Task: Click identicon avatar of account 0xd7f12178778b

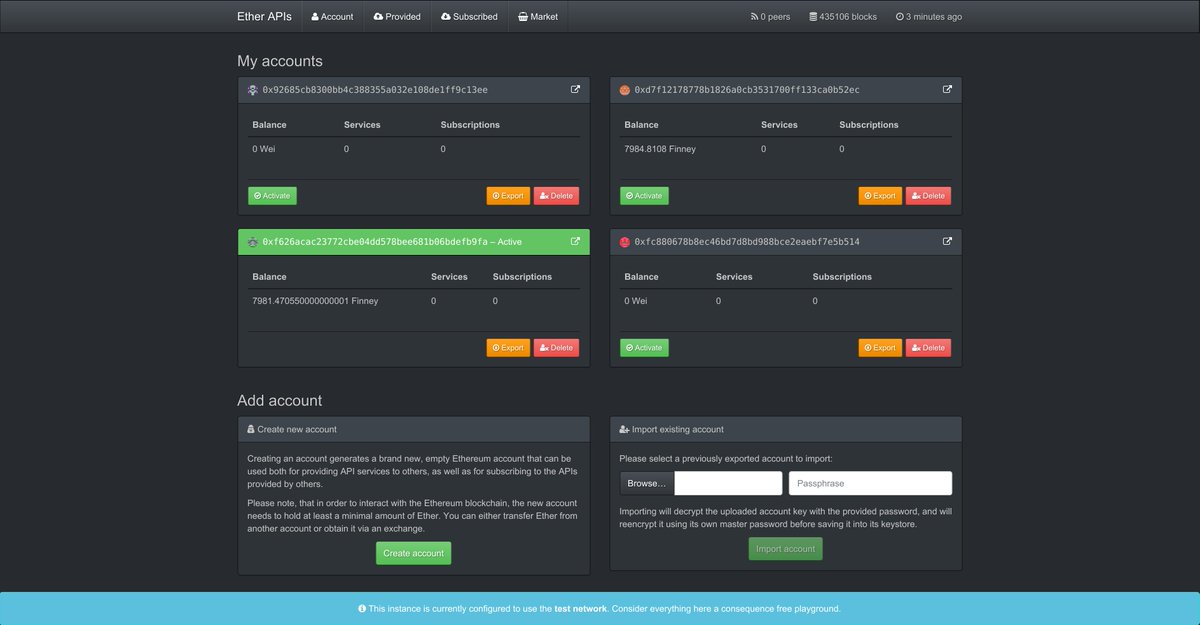Action: (625, 90)
